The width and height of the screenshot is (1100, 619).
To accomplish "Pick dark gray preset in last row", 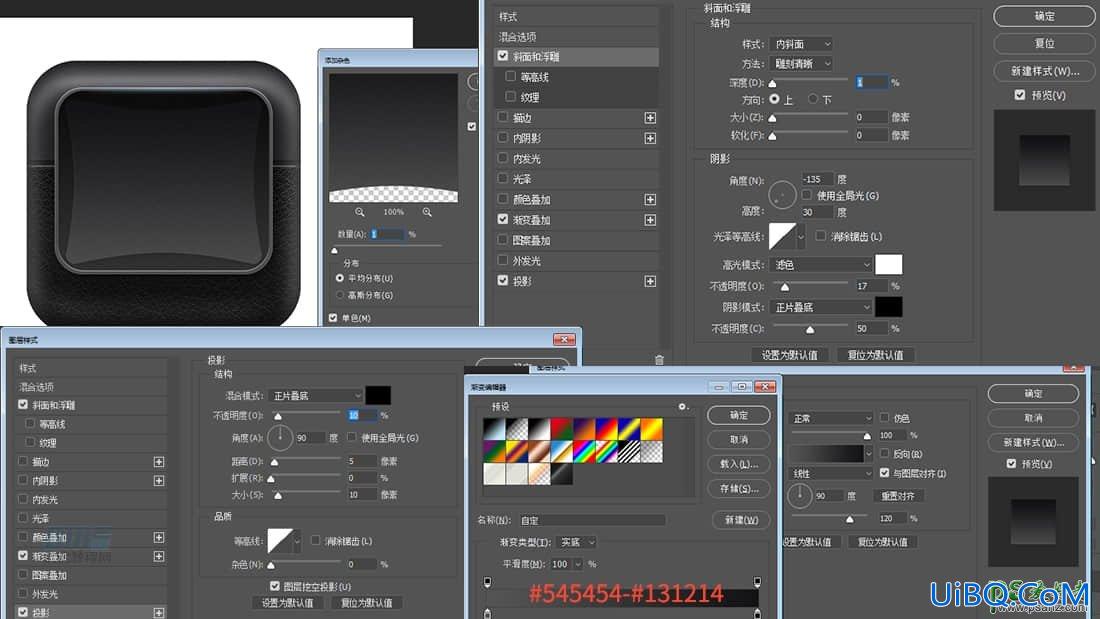I will pos(561,474).
